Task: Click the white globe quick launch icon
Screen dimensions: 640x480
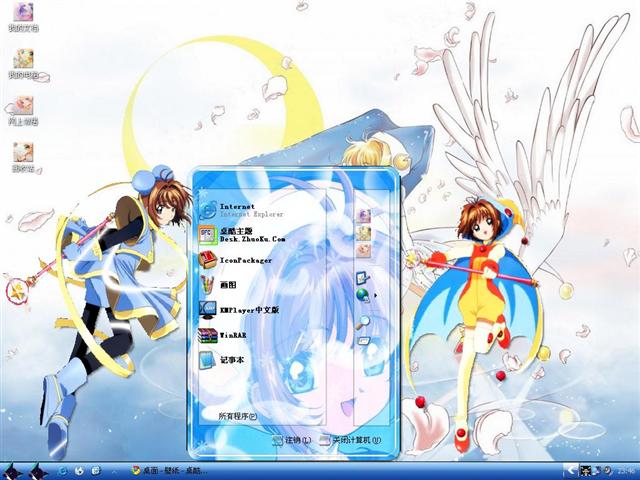Action: (x=80, y=471)
